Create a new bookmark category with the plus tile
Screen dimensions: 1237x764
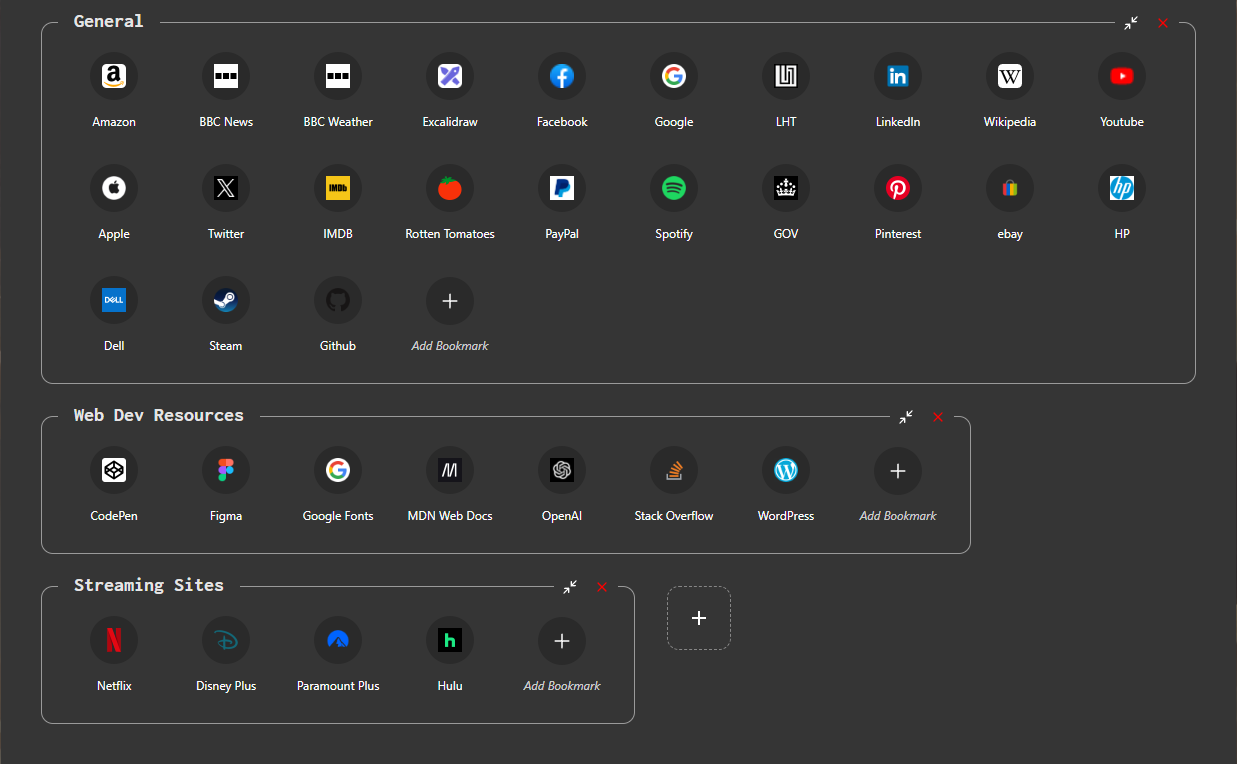coord(698,617)
